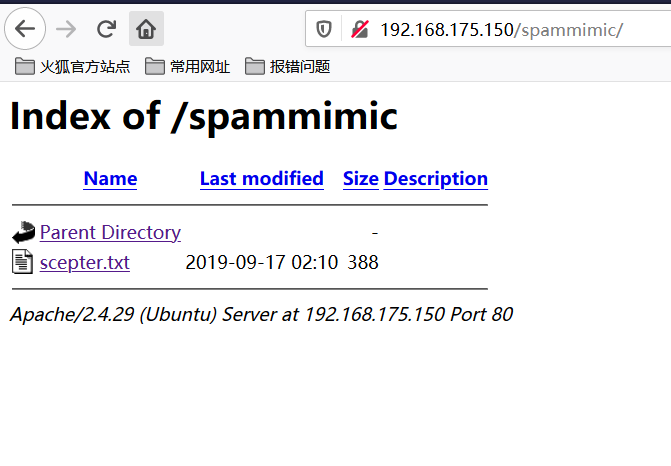The width and height of the screenshot is (671, 466).
Task: Open the scepter.txt file link
Action: (84, 263)
